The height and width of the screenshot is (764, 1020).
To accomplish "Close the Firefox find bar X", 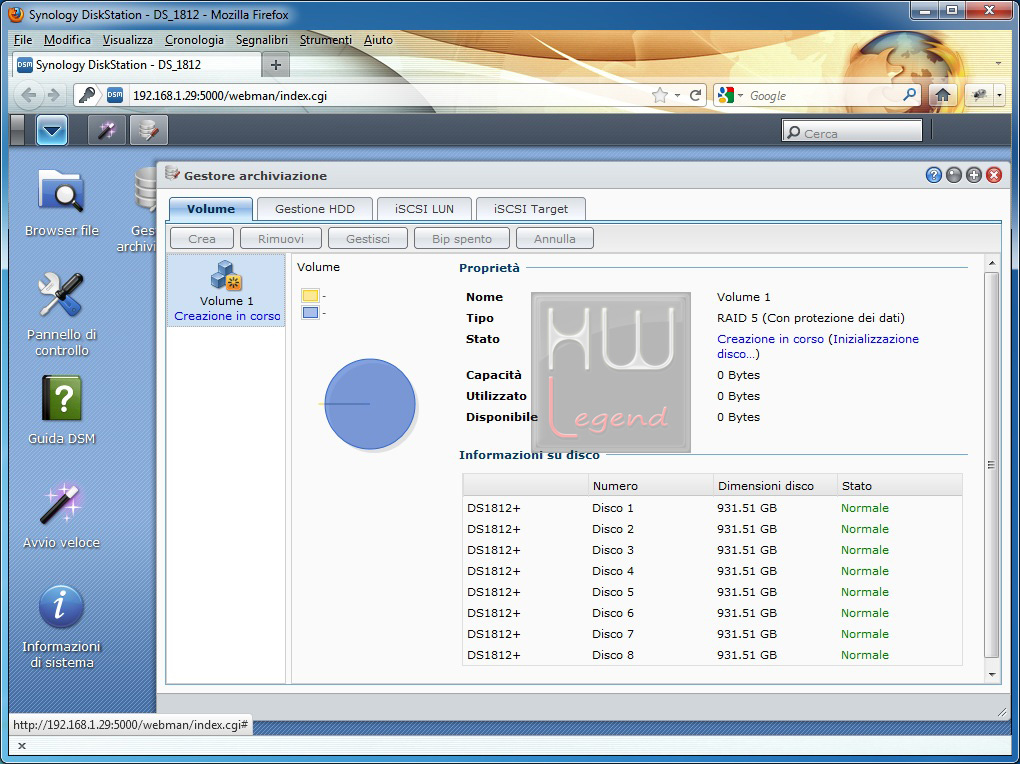I will (x=21, y=746).
